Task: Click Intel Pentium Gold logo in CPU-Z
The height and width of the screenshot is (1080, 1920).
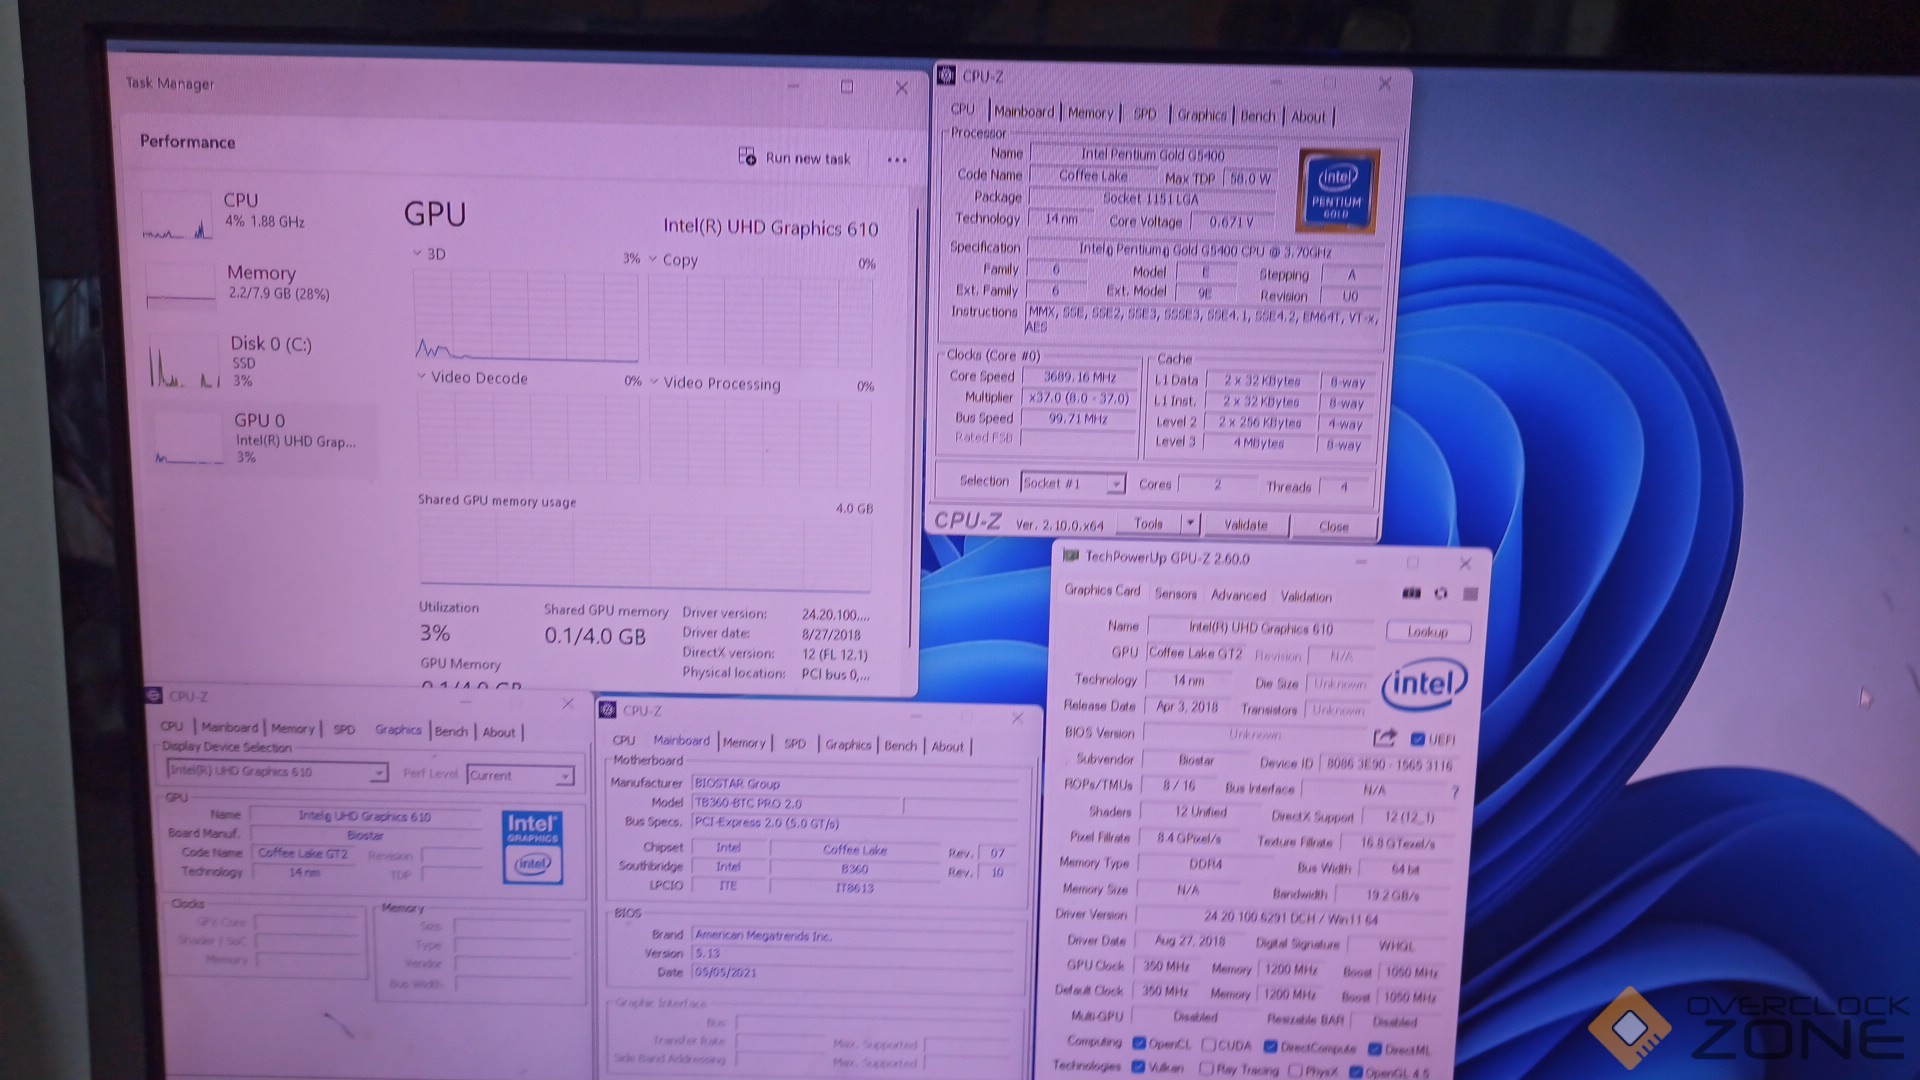Action: coord(1337,192)
